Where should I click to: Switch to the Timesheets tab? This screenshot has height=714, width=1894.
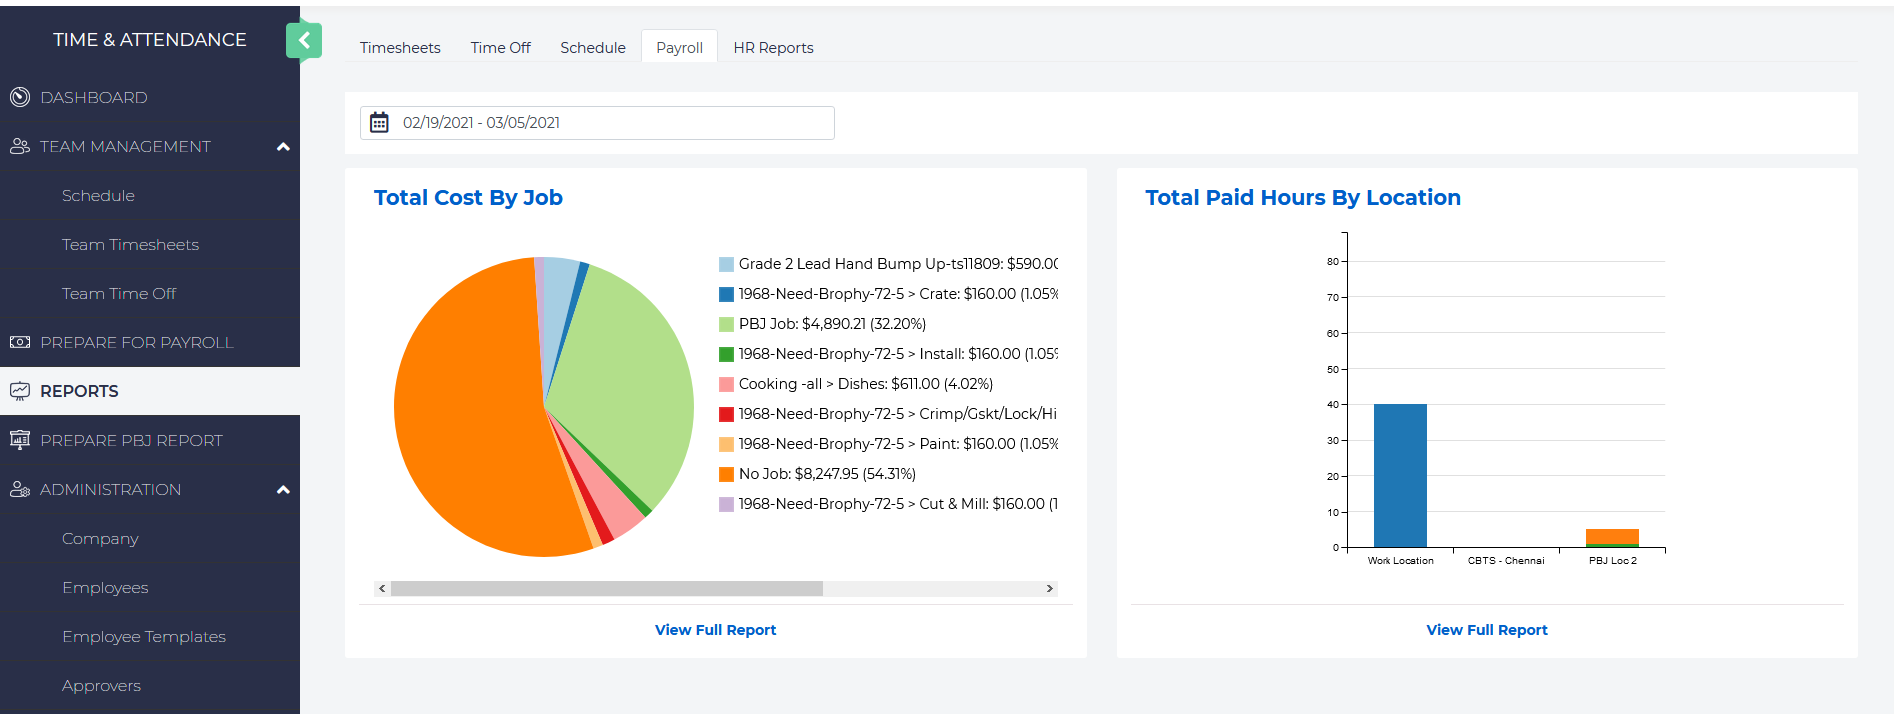point(400,48)
